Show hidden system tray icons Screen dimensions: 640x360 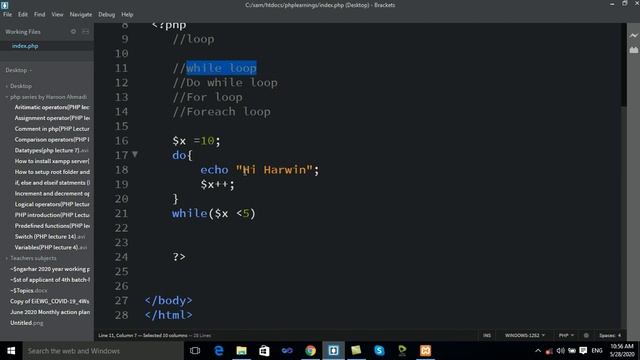click(x=538, y=351)
